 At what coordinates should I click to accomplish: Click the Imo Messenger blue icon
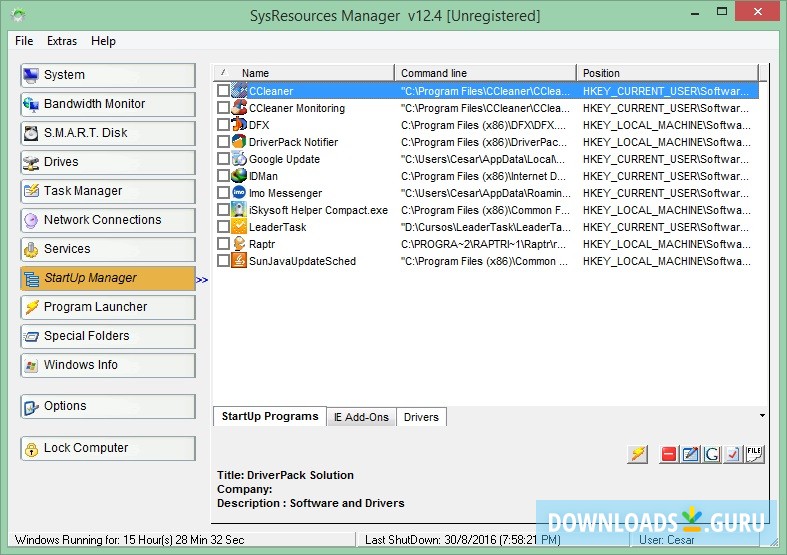click(239, 193)
